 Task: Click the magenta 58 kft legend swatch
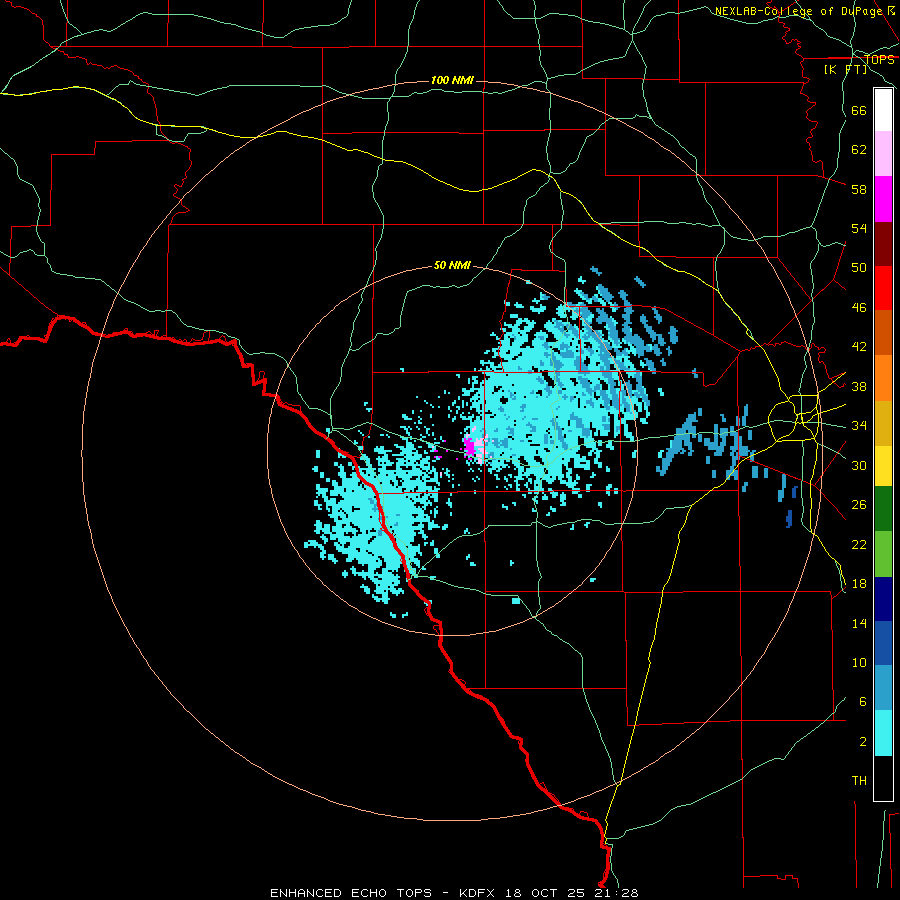[x=883, y=199]
